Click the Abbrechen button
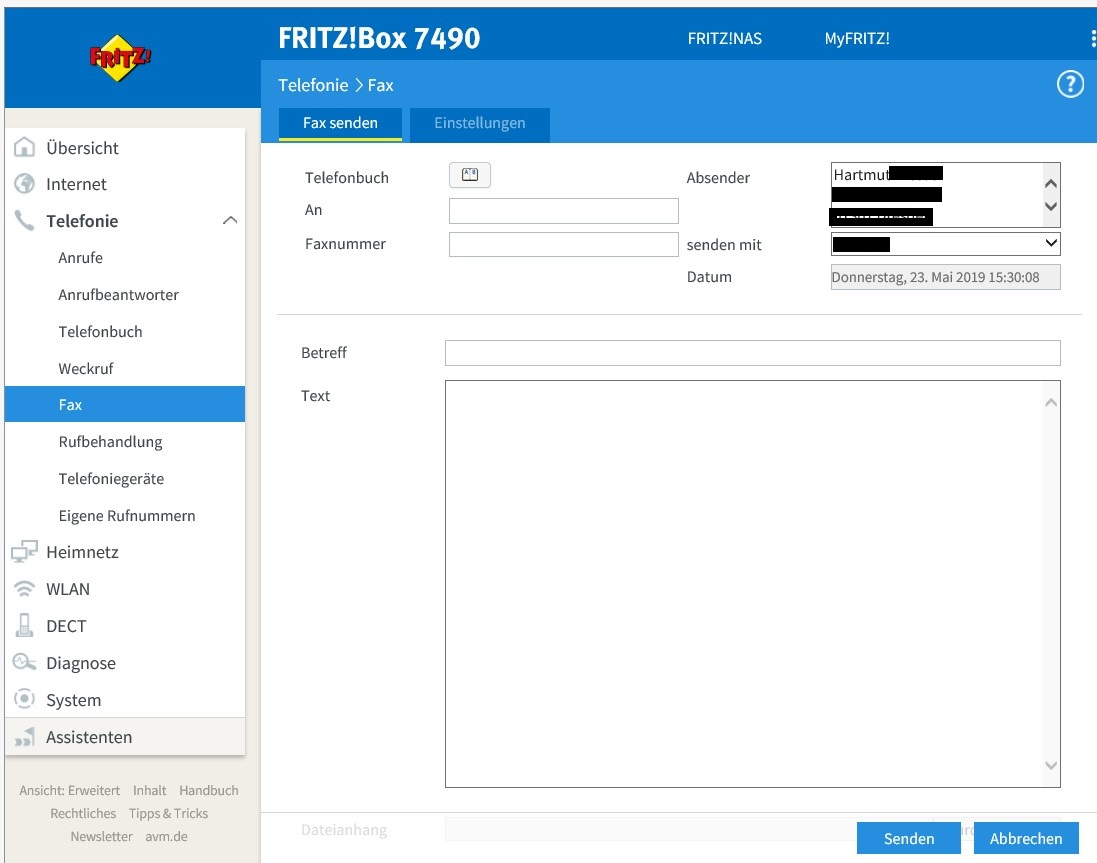Screen dimensions: 1097x863 [1026, 838]
